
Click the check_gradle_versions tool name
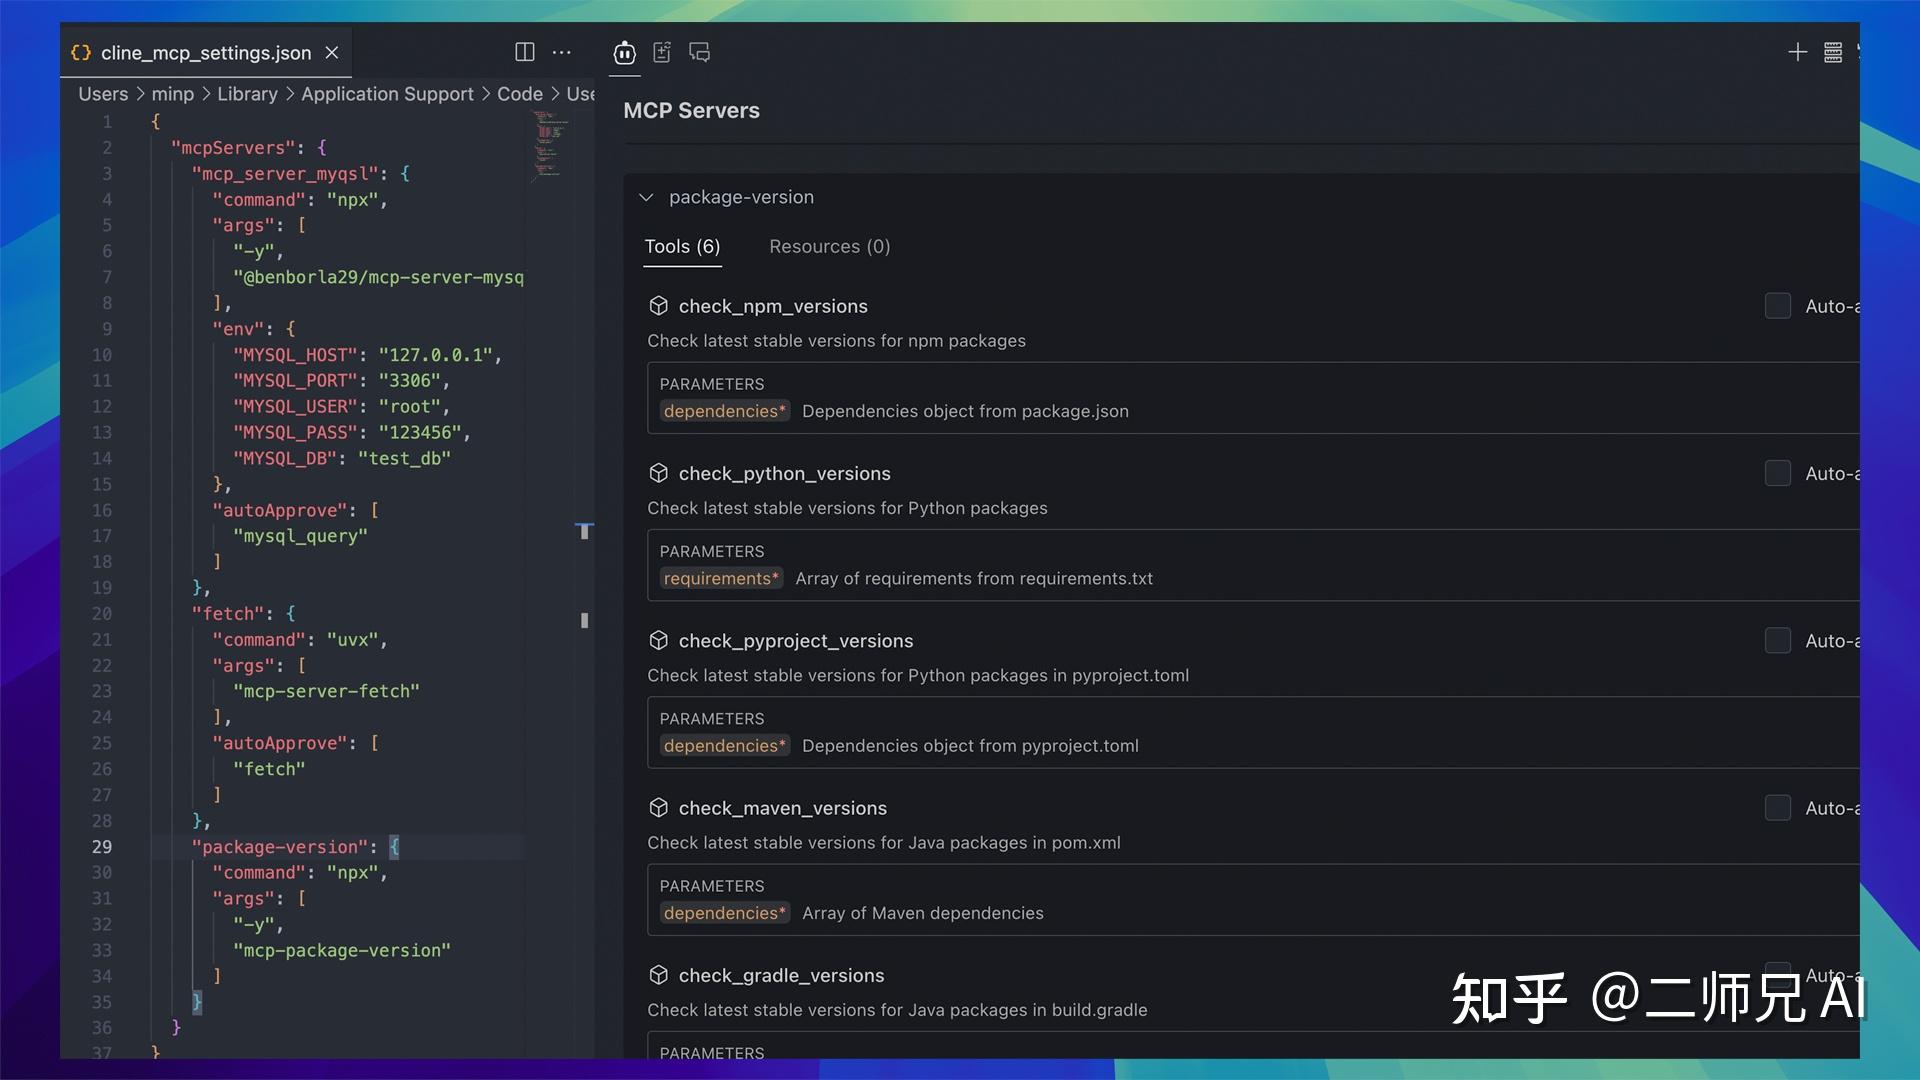[780, 975]
